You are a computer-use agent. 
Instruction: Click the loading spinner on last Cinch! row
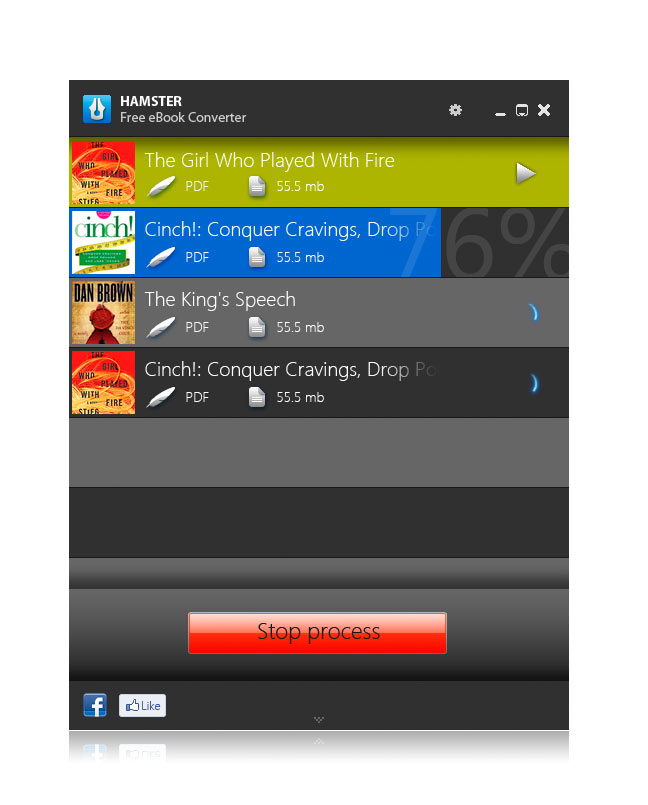pyautogui.click(x=533, y=383)
